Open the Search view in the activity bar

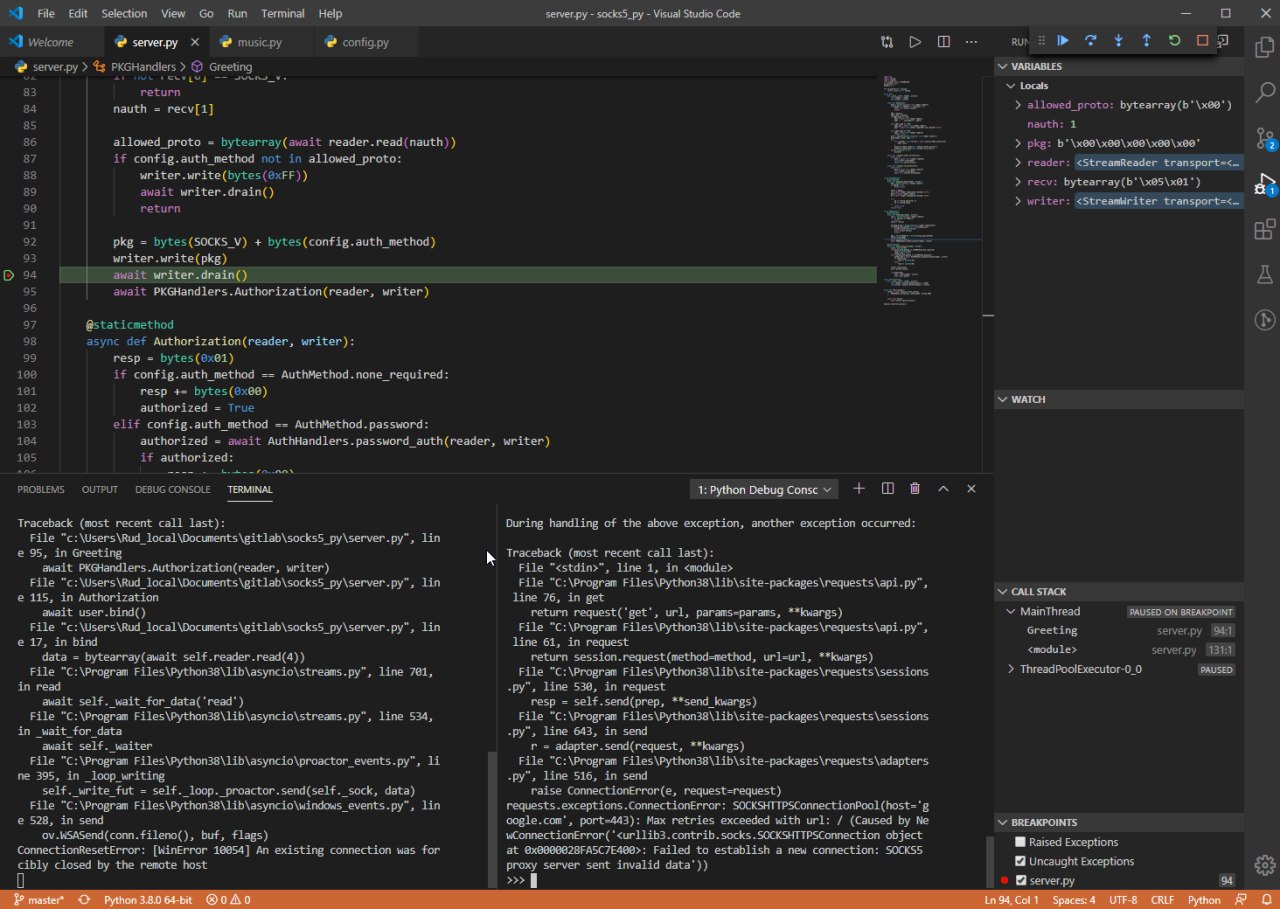coord(1264,92)
